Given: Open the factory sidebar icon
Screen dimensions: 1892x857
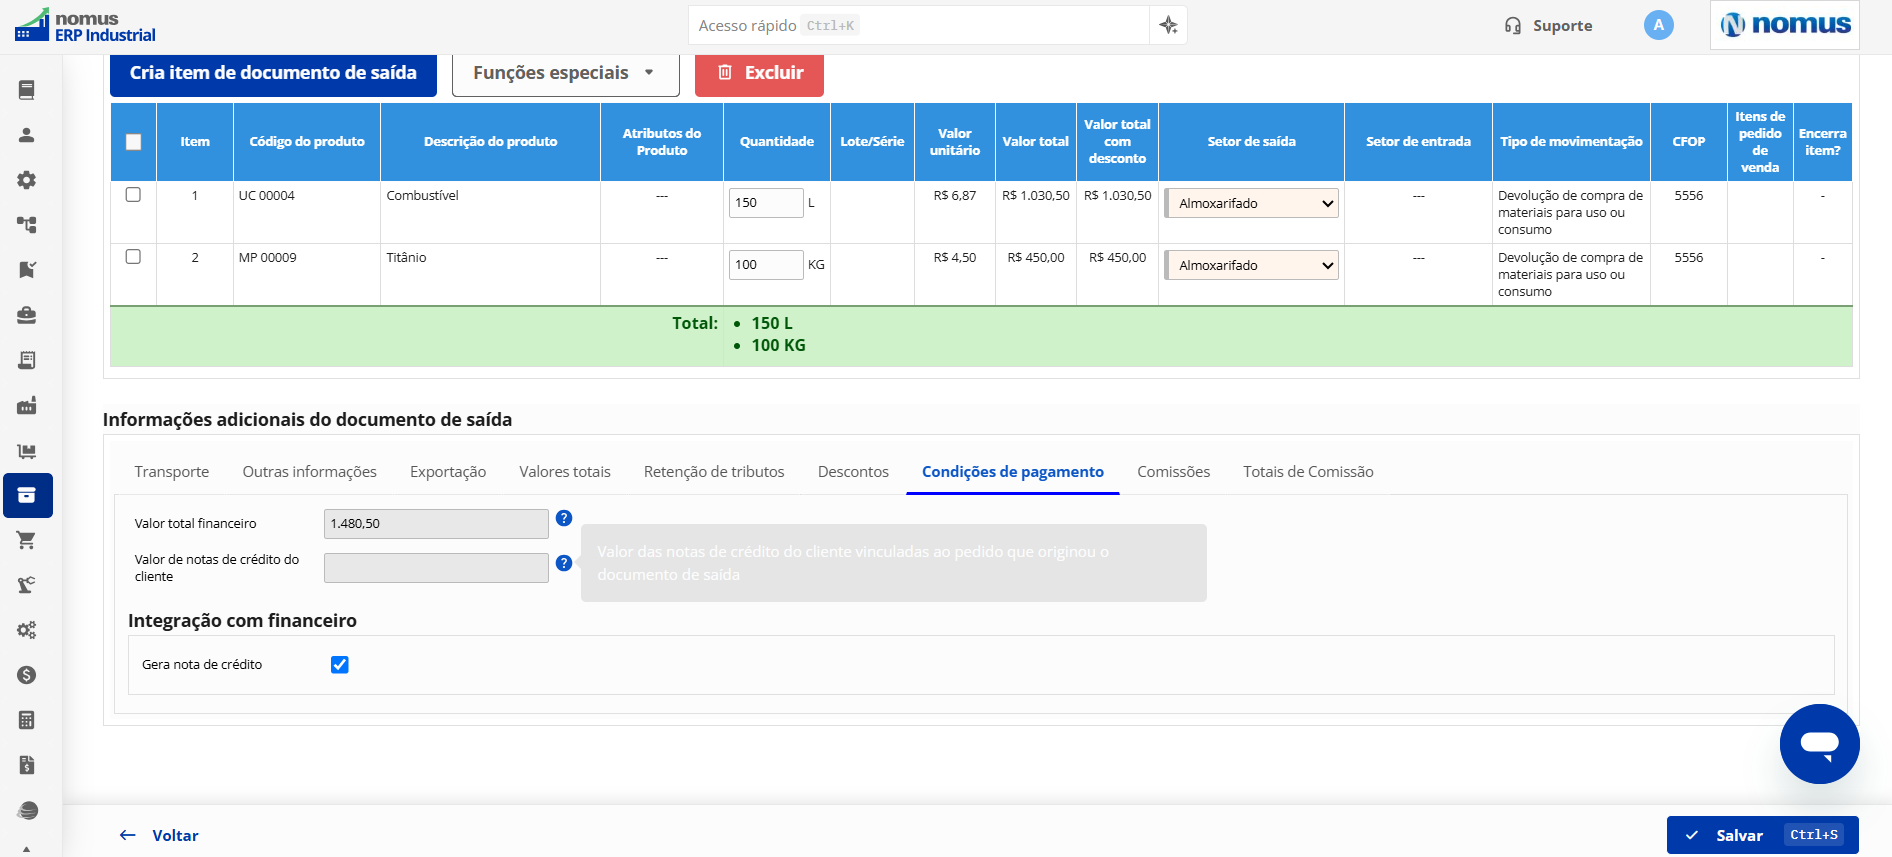Looking at the screenshot, I should pyautogui.click(x=27, y=405).
